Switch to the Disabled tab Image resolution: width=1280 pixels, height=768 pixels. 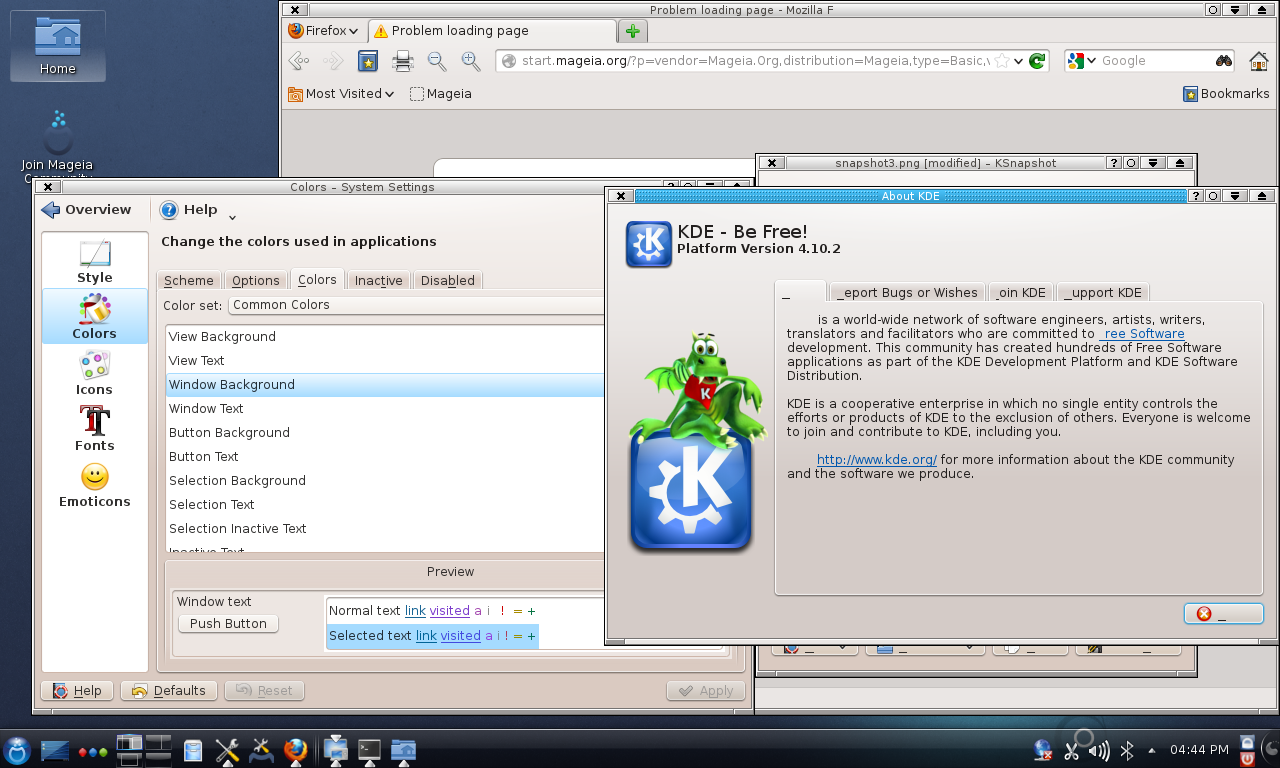point(448,280)
